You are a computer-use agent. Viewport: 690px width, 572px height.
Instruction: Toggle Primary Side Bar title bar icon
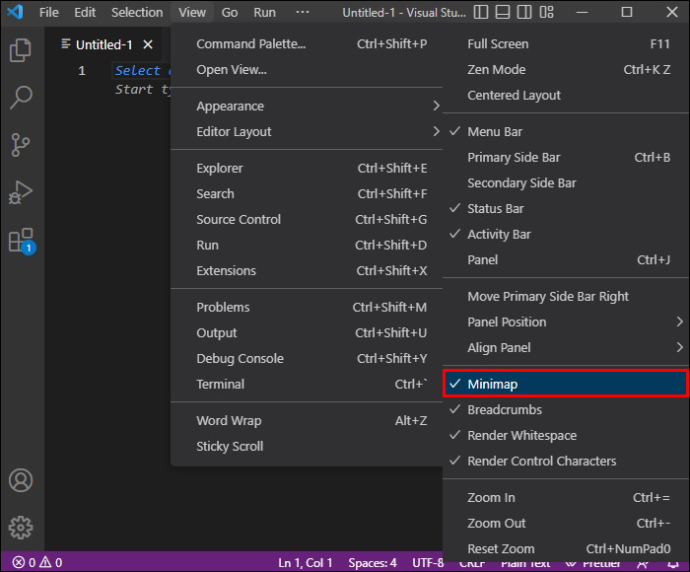tap(481, 12)
